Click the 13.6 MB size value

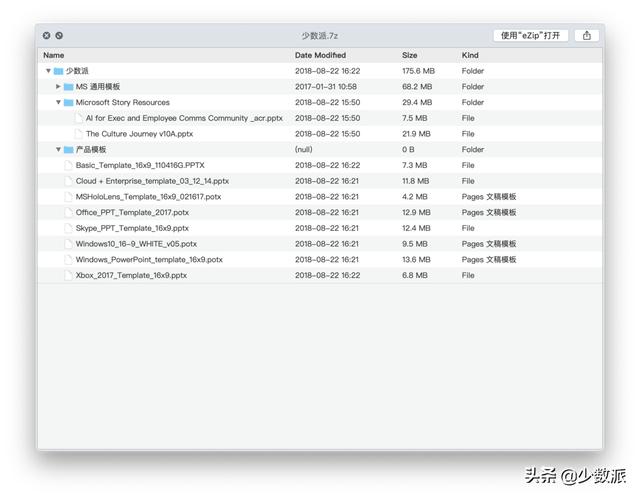point(416,260)
